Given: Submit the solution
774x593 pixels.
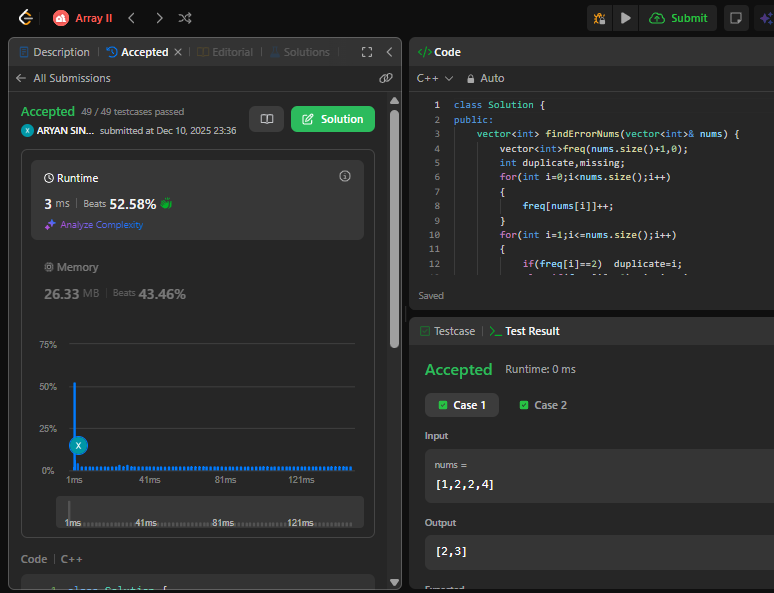Looking at the screenshot, I should coord(678,18).
